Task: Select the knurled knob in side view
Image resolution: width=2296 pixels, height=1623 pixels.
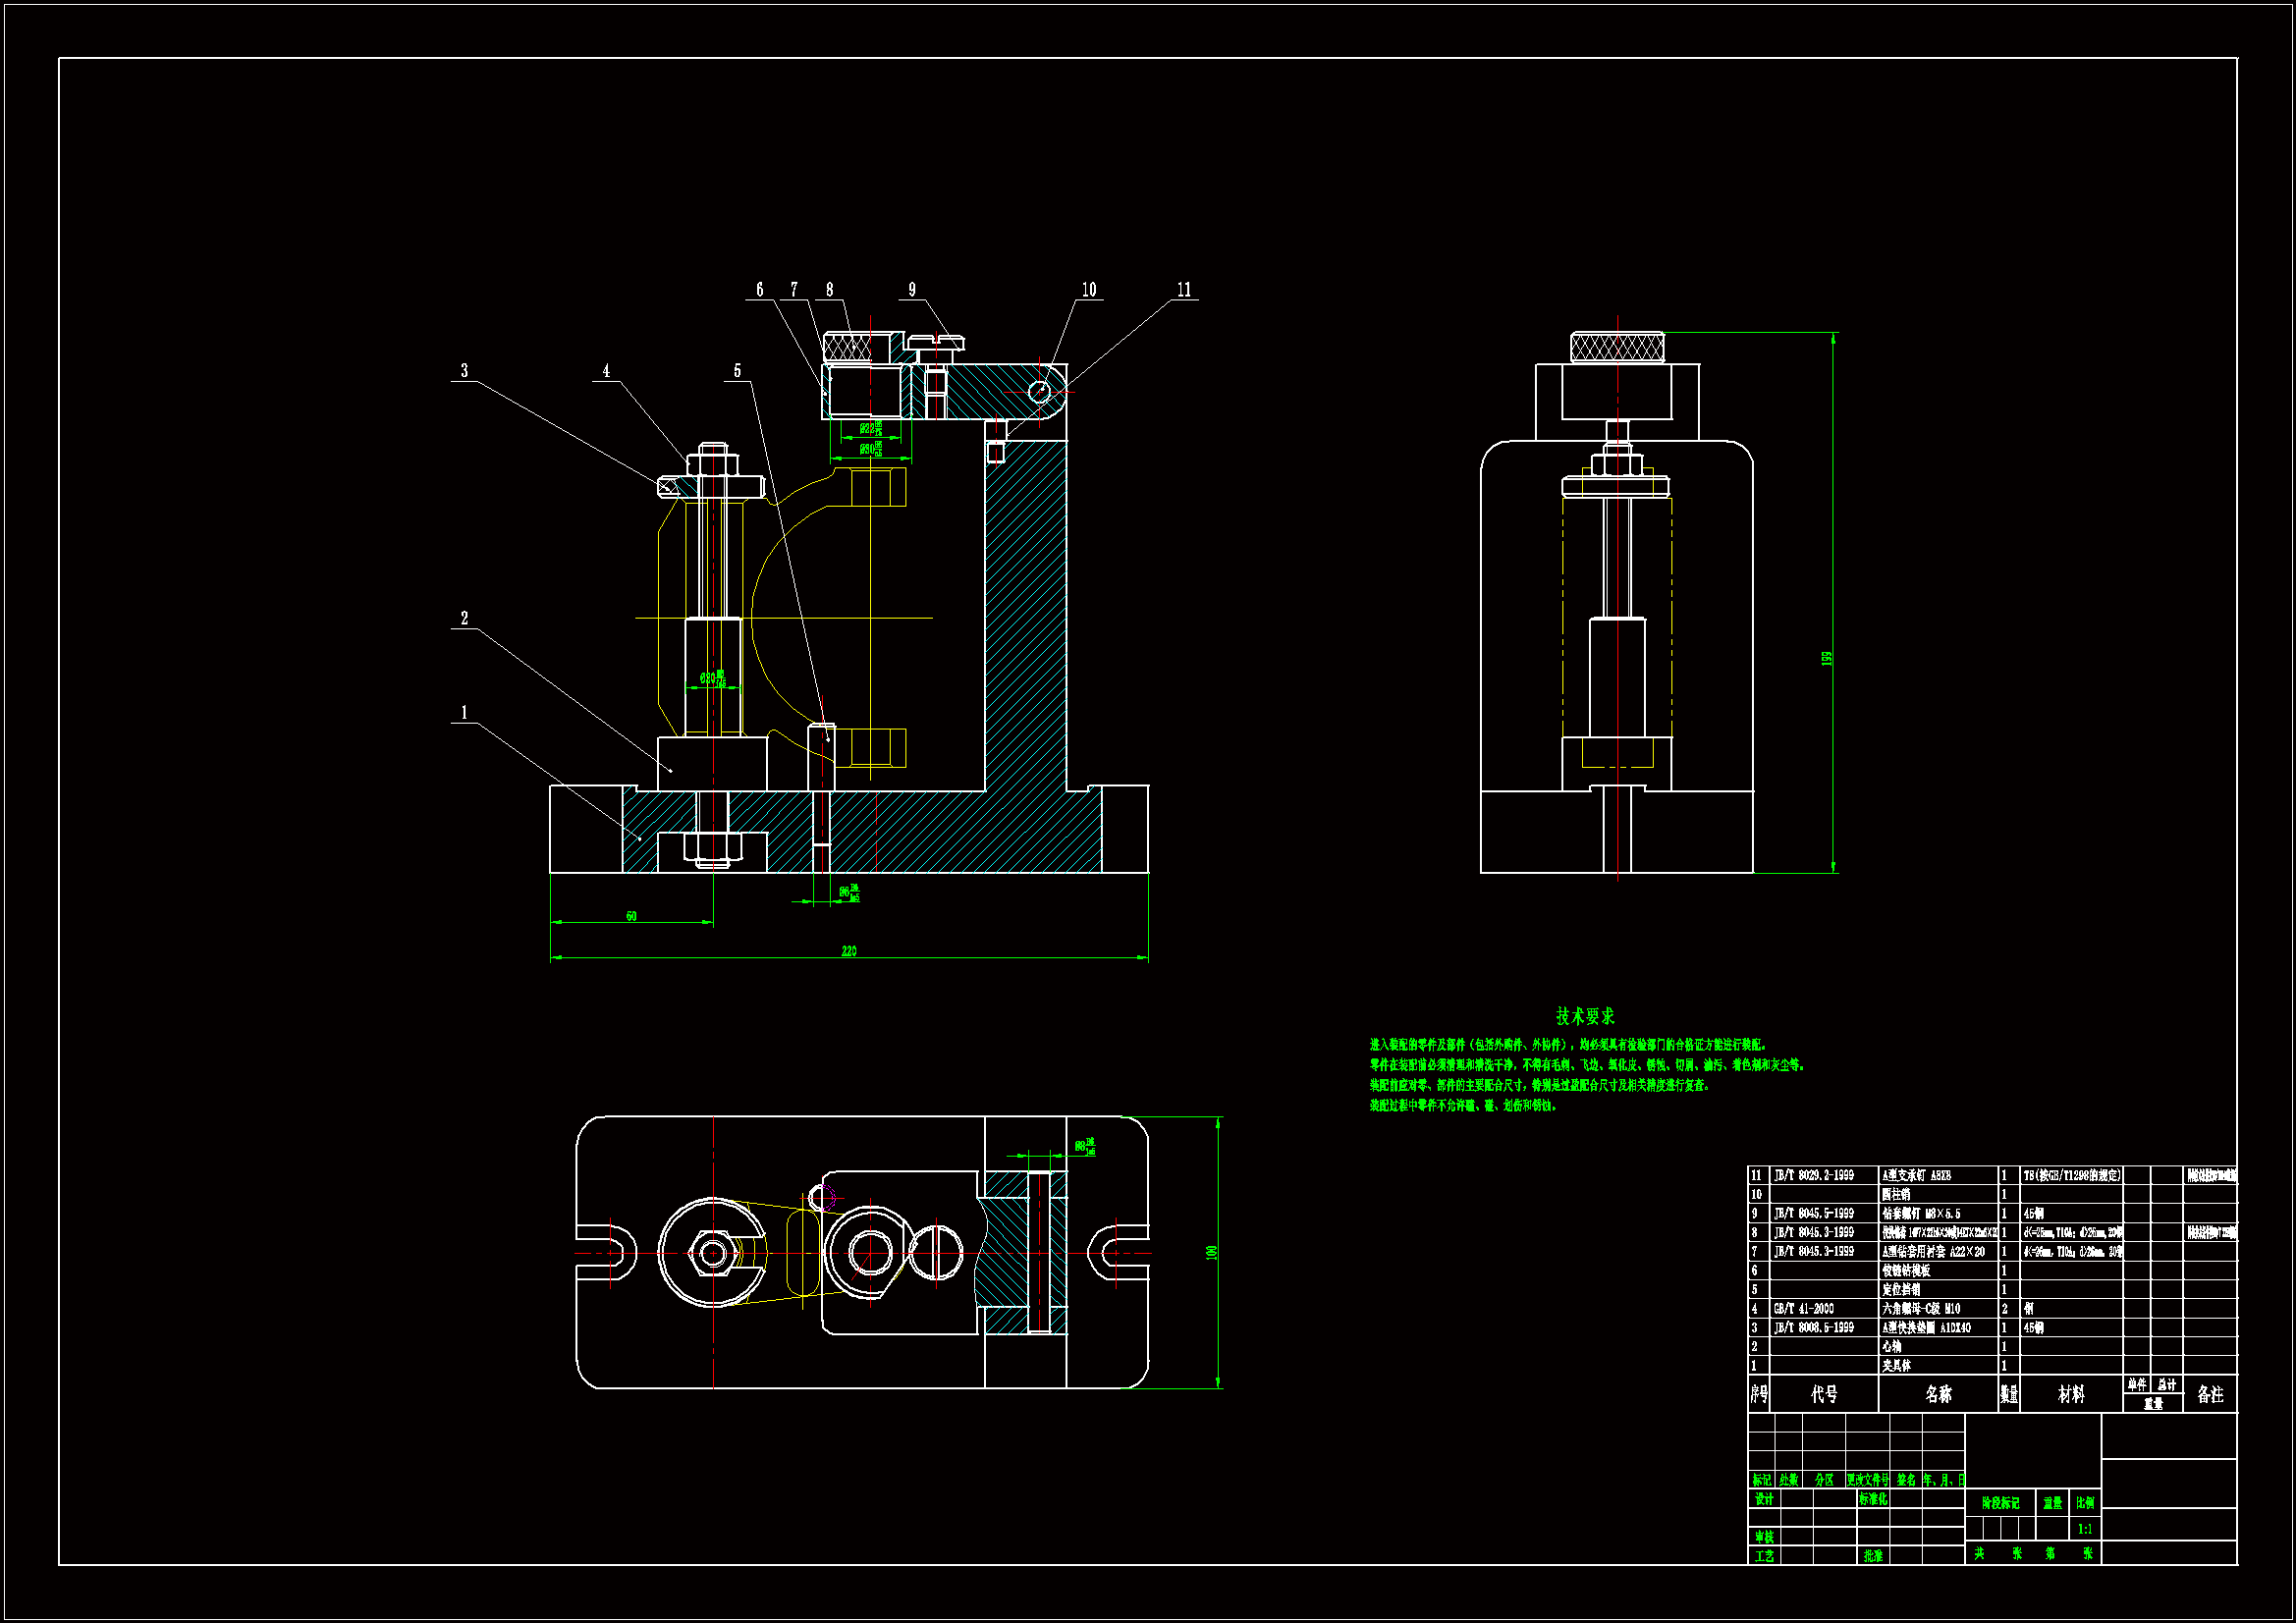Action: click(x=1617, y=348)
